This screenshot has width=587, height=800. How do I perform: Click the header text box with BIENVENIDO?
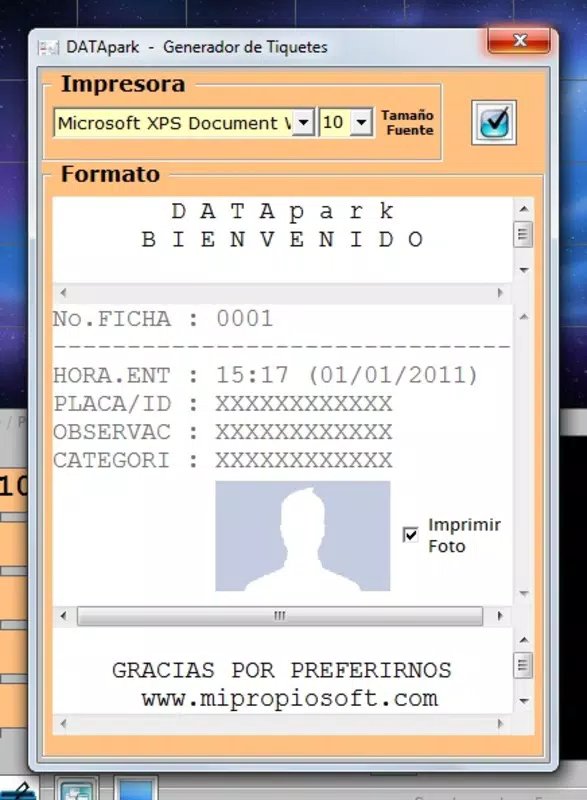(283, 240)
